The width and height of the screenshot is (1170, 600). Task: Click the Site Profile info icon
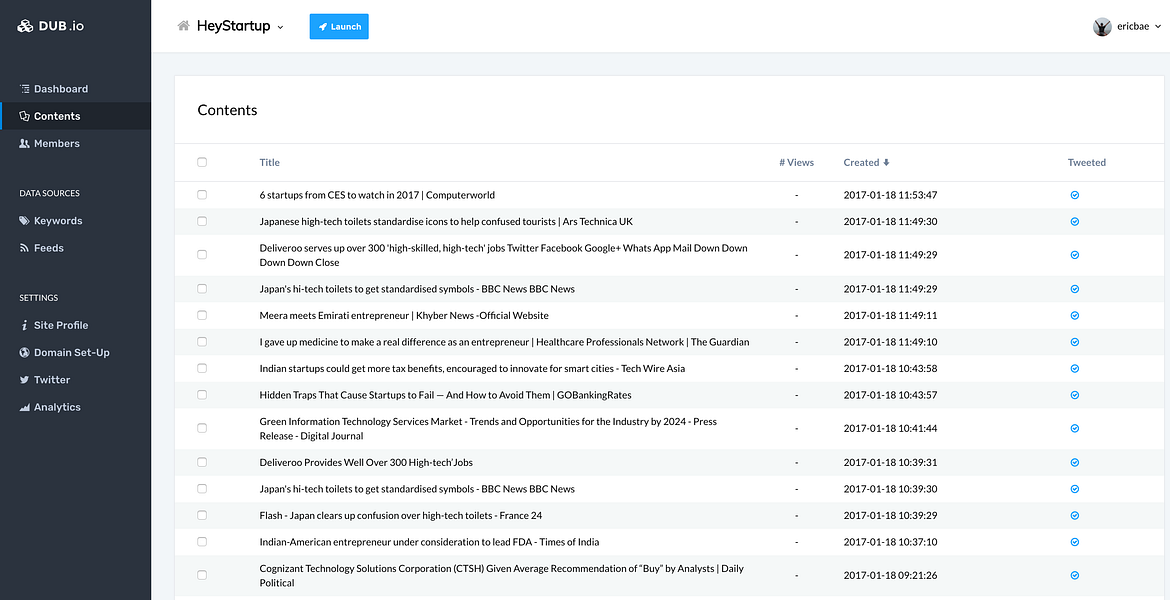tap(25, 325)
